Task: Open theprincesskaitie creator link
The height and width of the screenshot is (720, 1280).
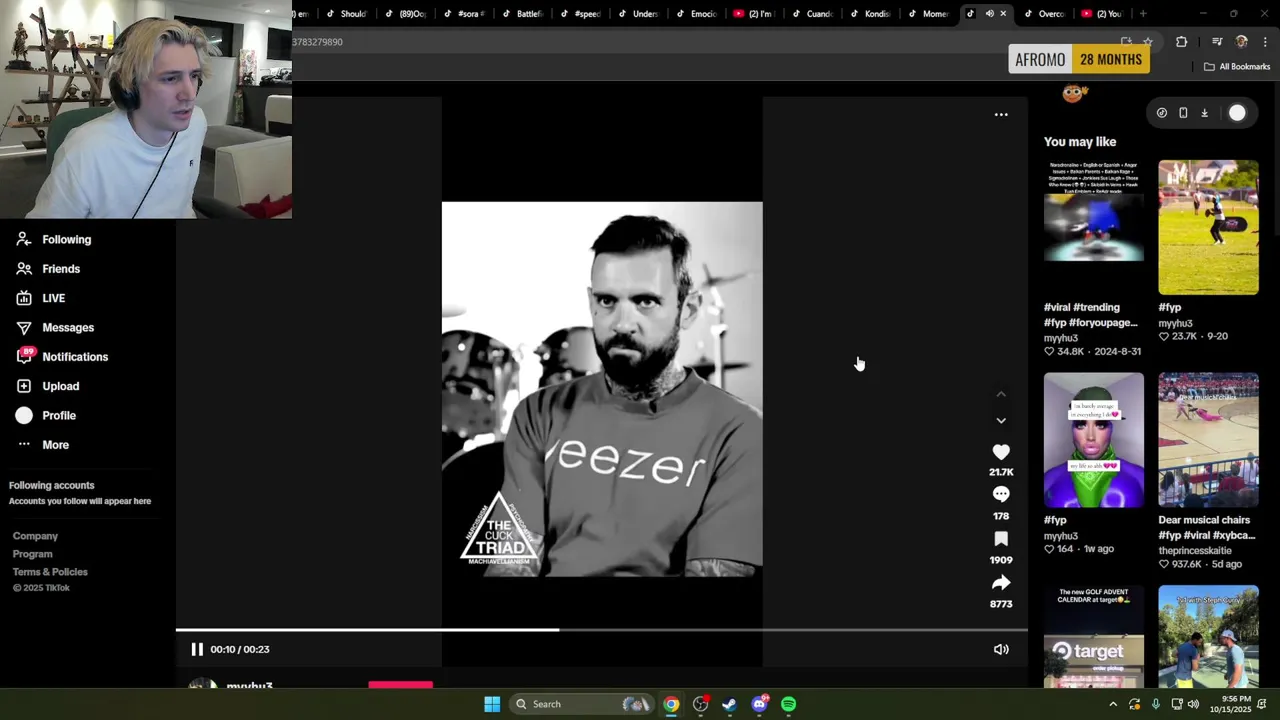Action: pos(1195,551)
